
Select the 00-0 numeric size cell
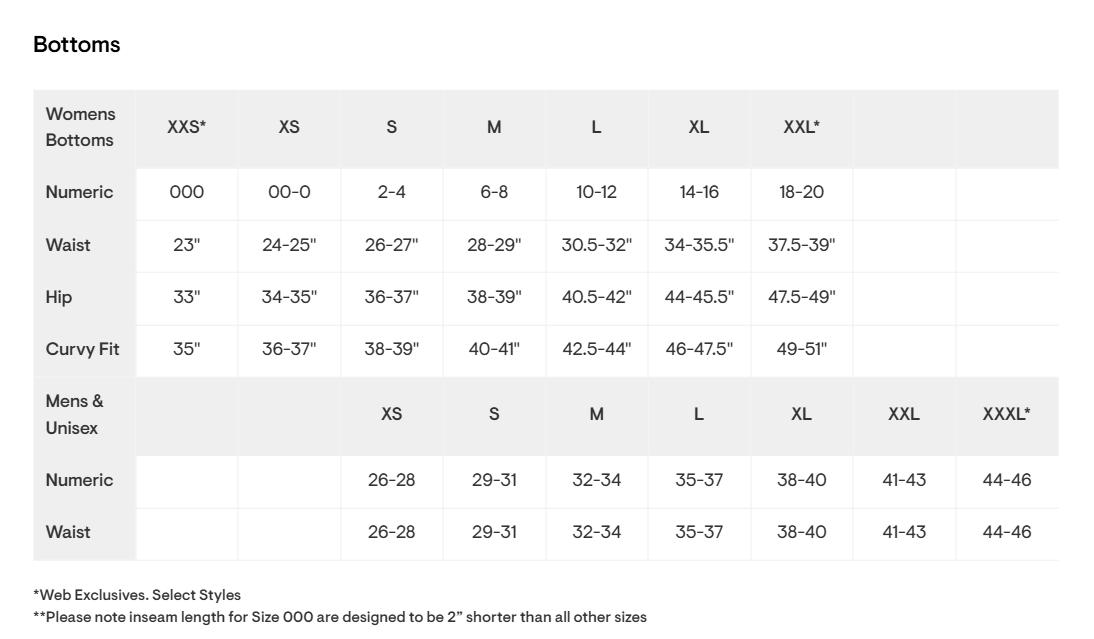(289, 193)
